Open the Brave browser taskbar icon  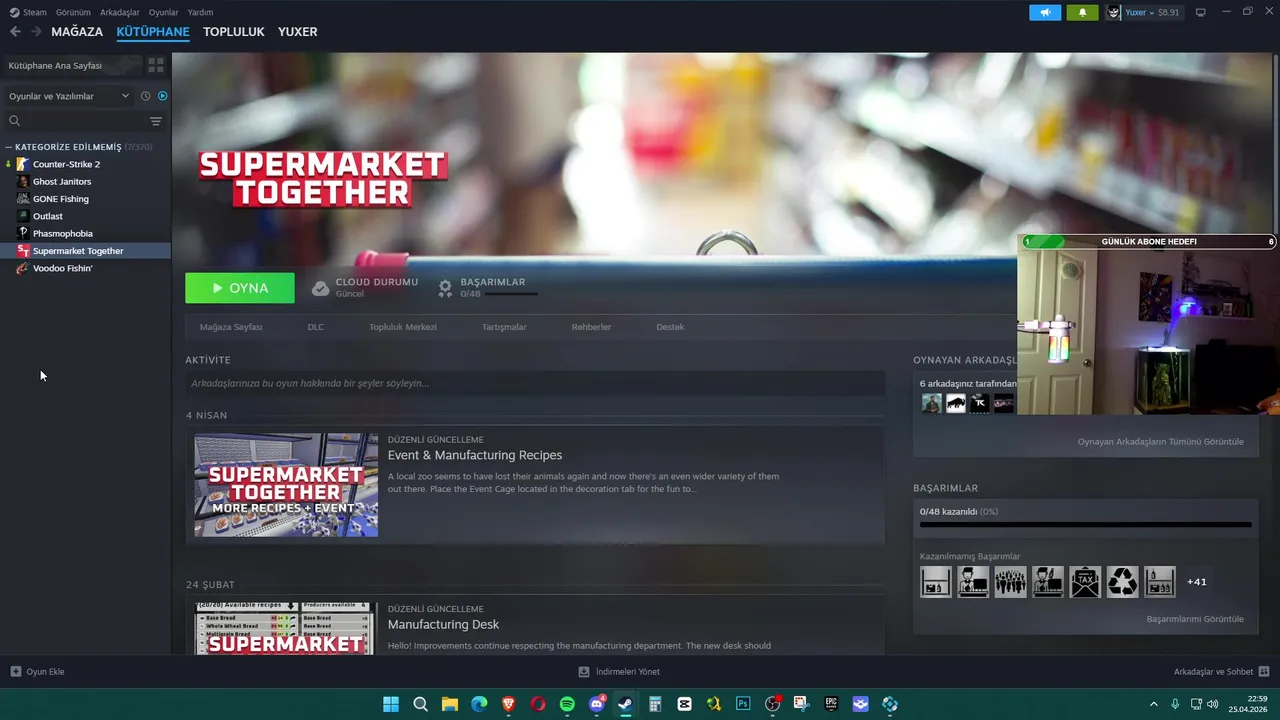click(x=509, y=704)
